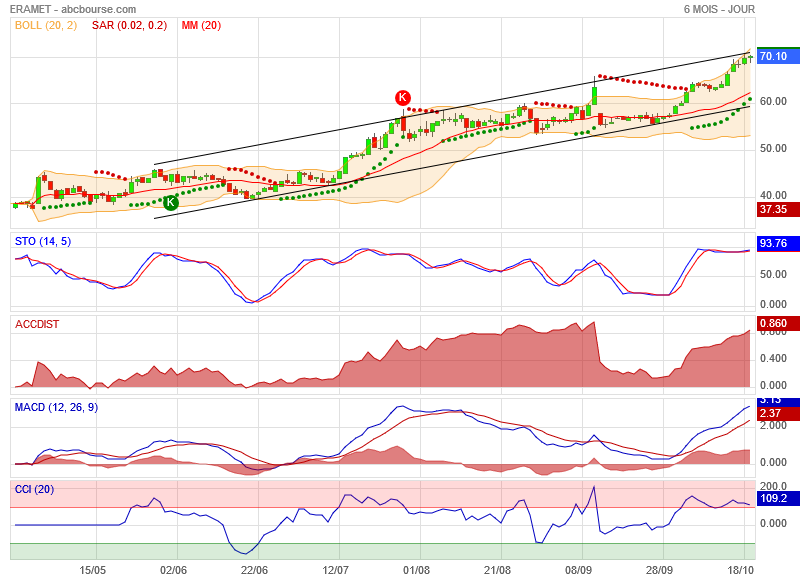Click the red 37.35 price tag
This screenshot has width=800, height=580.
[x=778, y=209]
